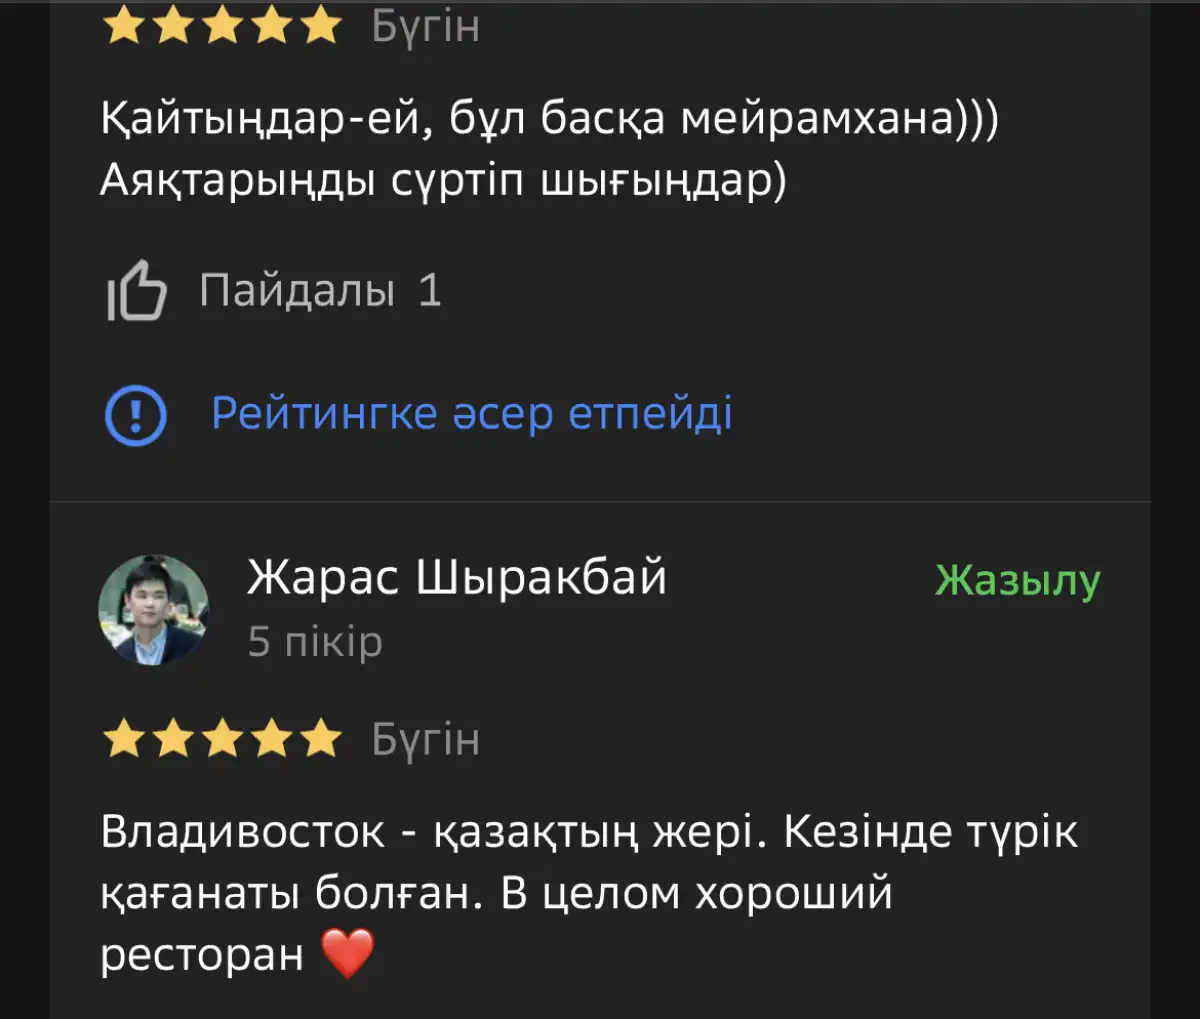Click the thumbs-up helpful icon
The width and height of the screenshot is (1200, 1019).
click(136, 291)
